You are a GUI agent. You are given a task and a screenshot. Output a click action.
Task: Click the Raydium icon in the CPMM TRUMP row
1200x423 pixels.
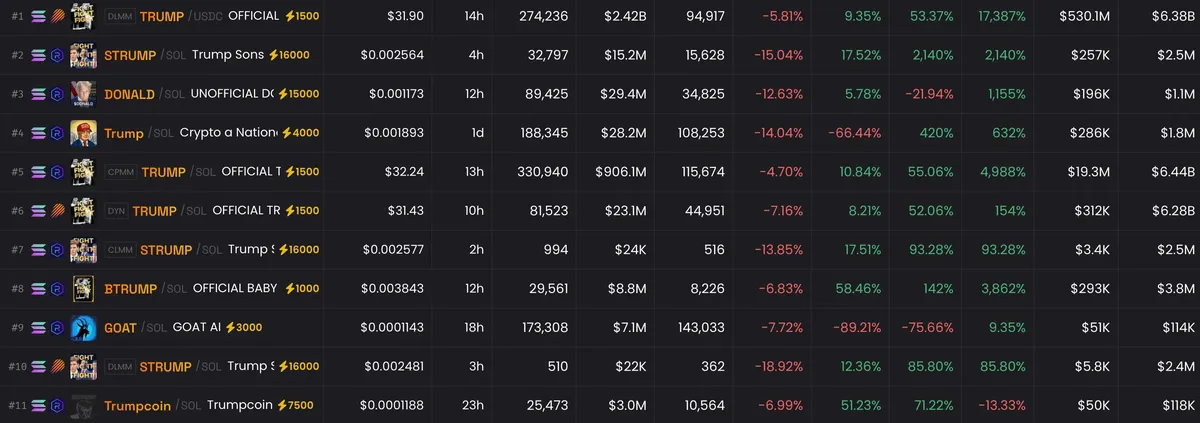click(x=57, y=172)
